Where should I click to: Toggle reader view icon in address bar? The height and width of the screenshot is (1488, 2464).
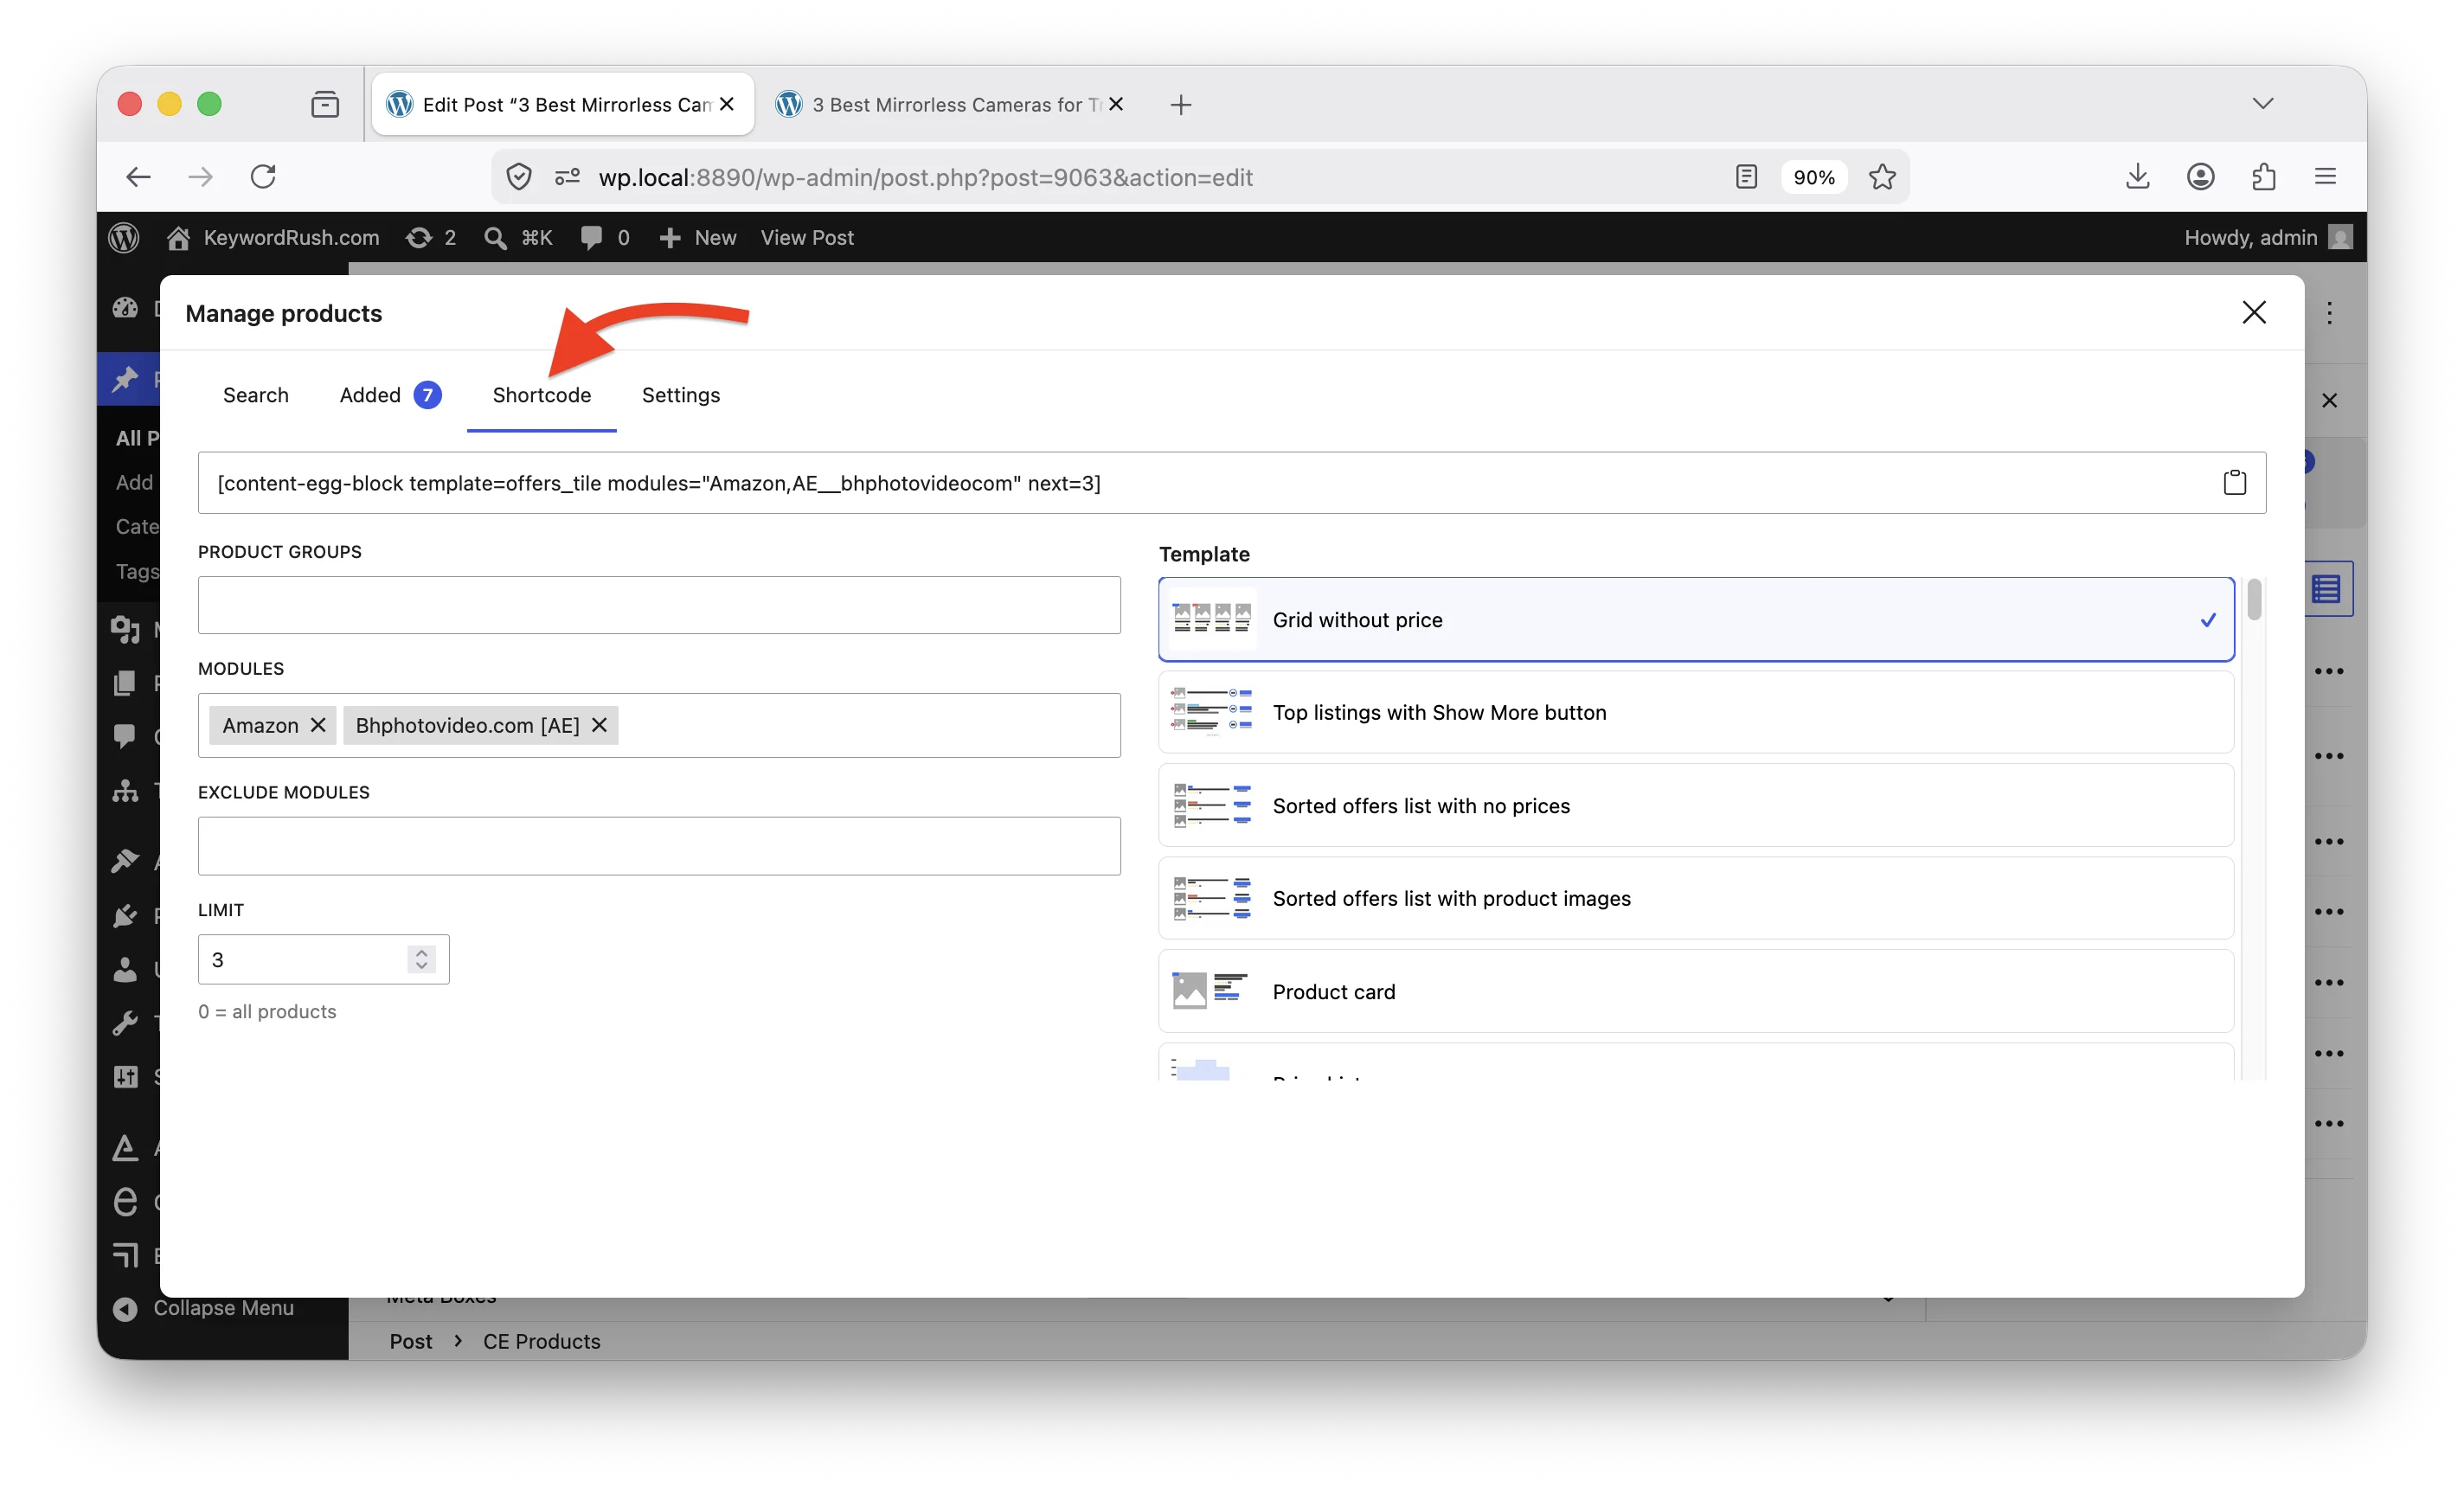point(1746,177)
